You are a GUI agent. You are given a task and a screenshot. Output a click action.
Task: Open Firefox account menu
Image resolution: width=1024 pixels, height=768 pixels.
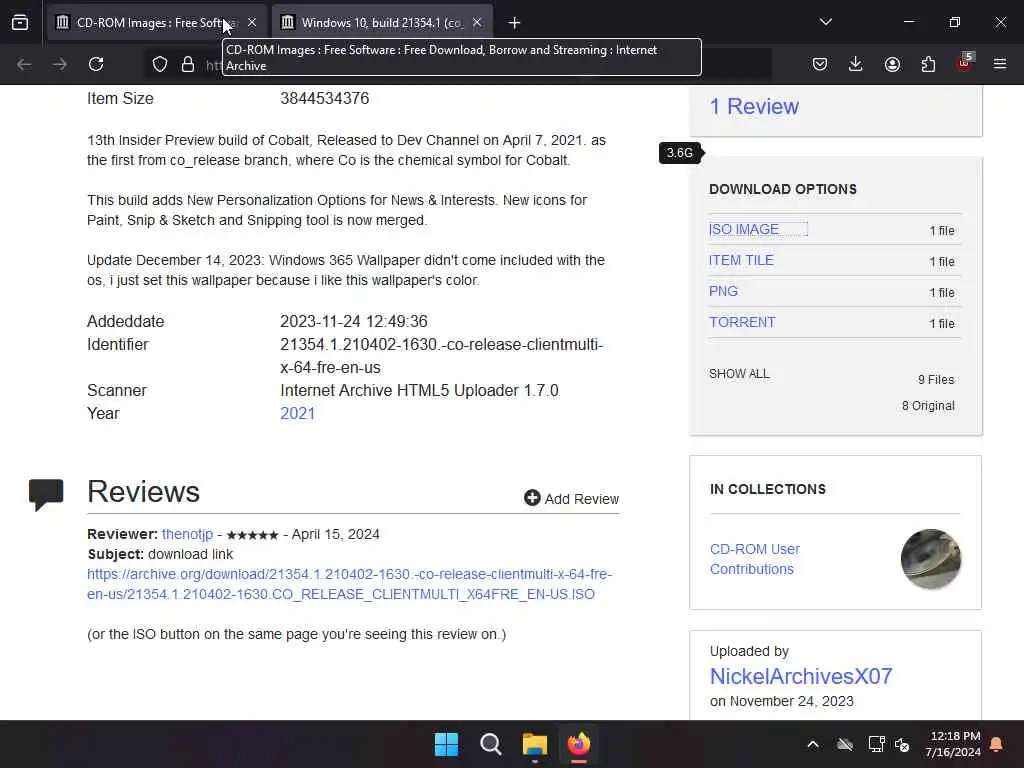892,64
